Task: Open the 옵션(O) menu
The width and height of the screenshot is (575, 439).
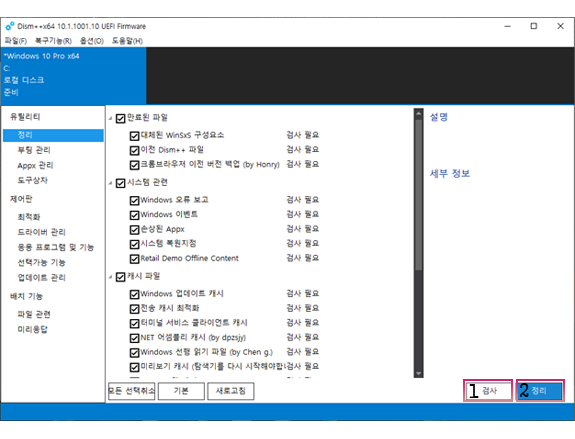Action: pyautogui.click(x=92, y=41)
